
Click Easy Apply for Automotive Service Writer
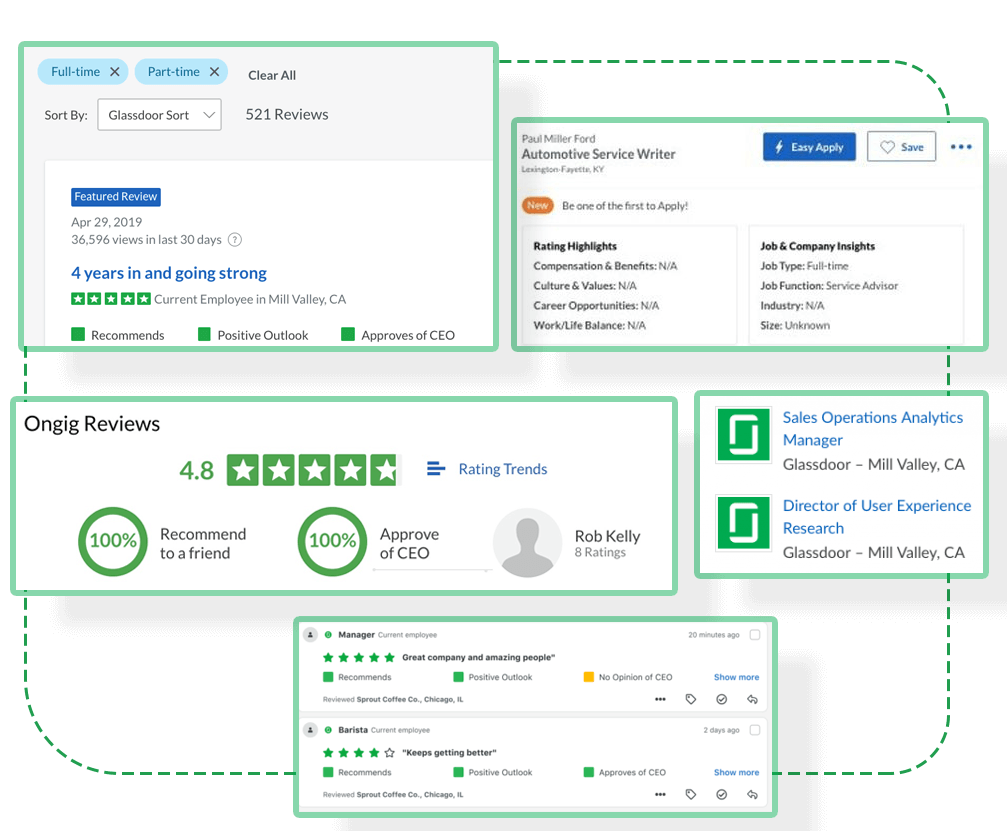pyautogui.click(x=809, y=147)
